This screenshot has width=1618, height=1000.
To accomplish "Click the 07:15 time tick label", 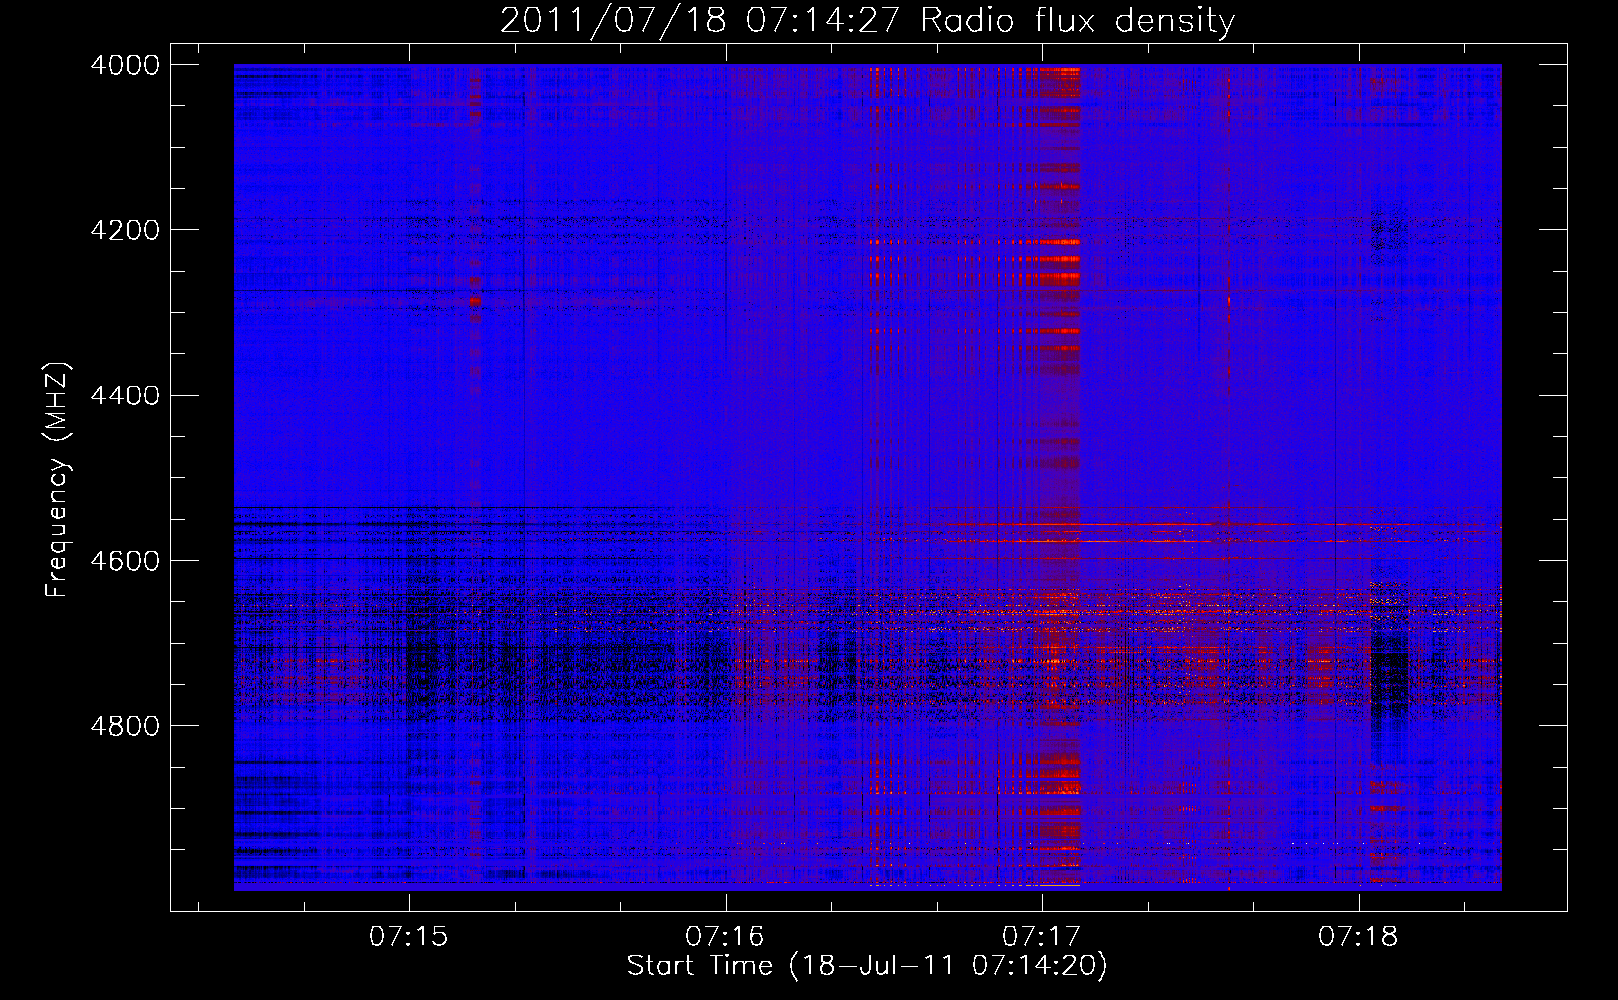I will pos(409,937).
